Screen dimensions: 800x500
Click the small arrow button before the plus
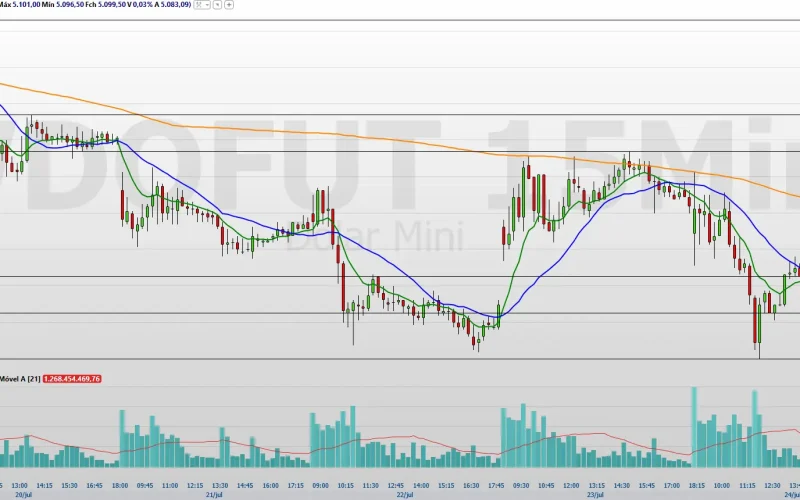217,5
